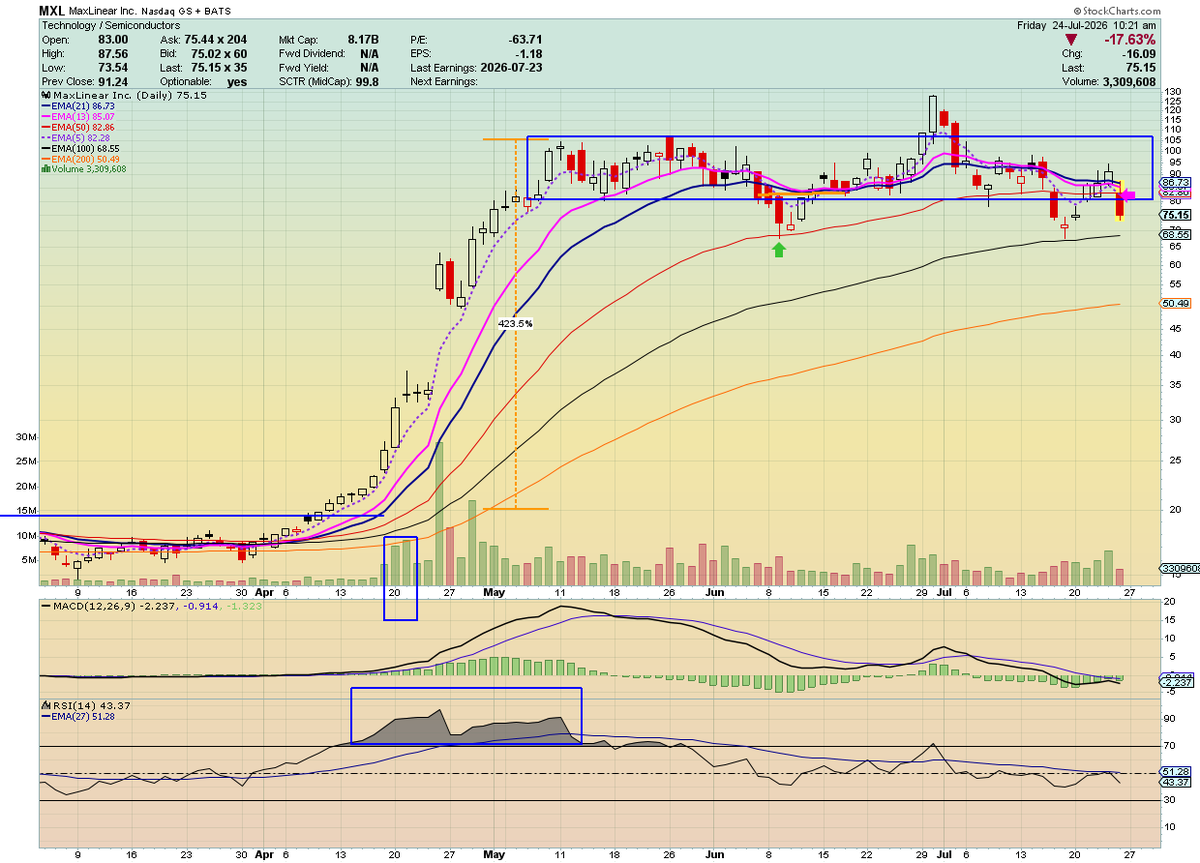Image resolution: width=1200 pixels, height=863 pixels.
Task: Click the Mkt Cap value 8.17B
Action: point(364,40)
